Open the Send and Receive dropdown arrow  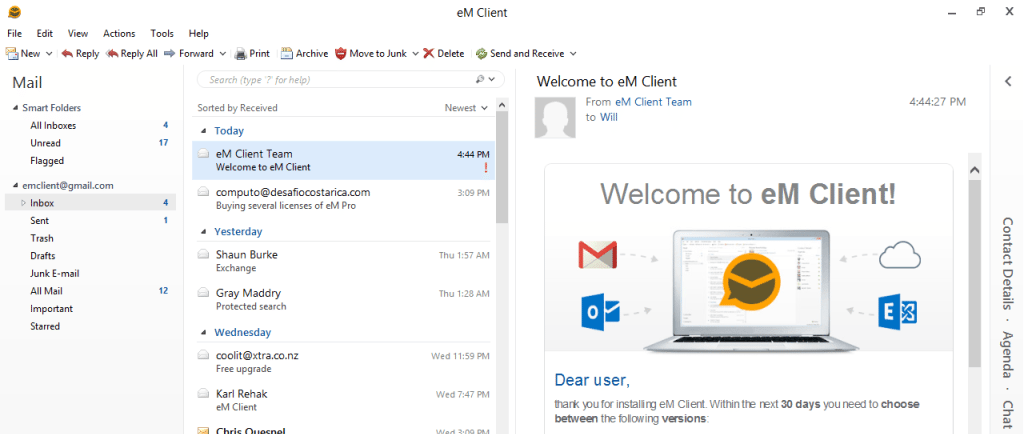[x=573, y=54]
